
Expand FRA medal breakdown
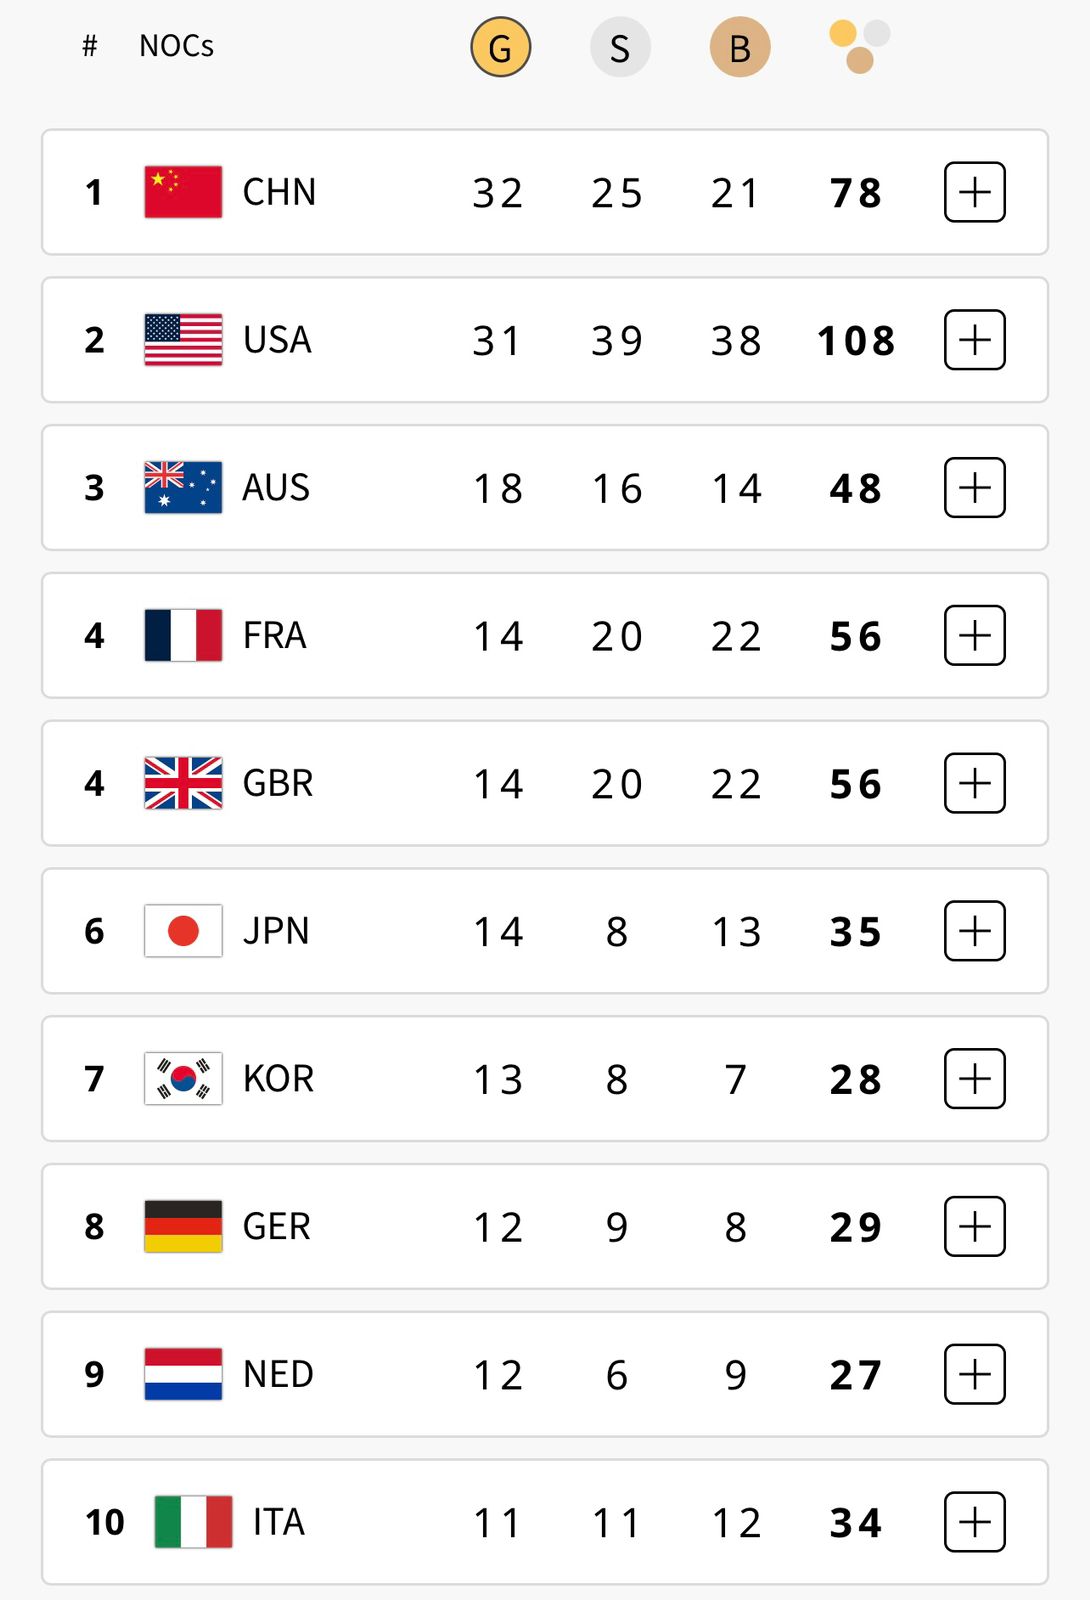[x=975, y=635]
